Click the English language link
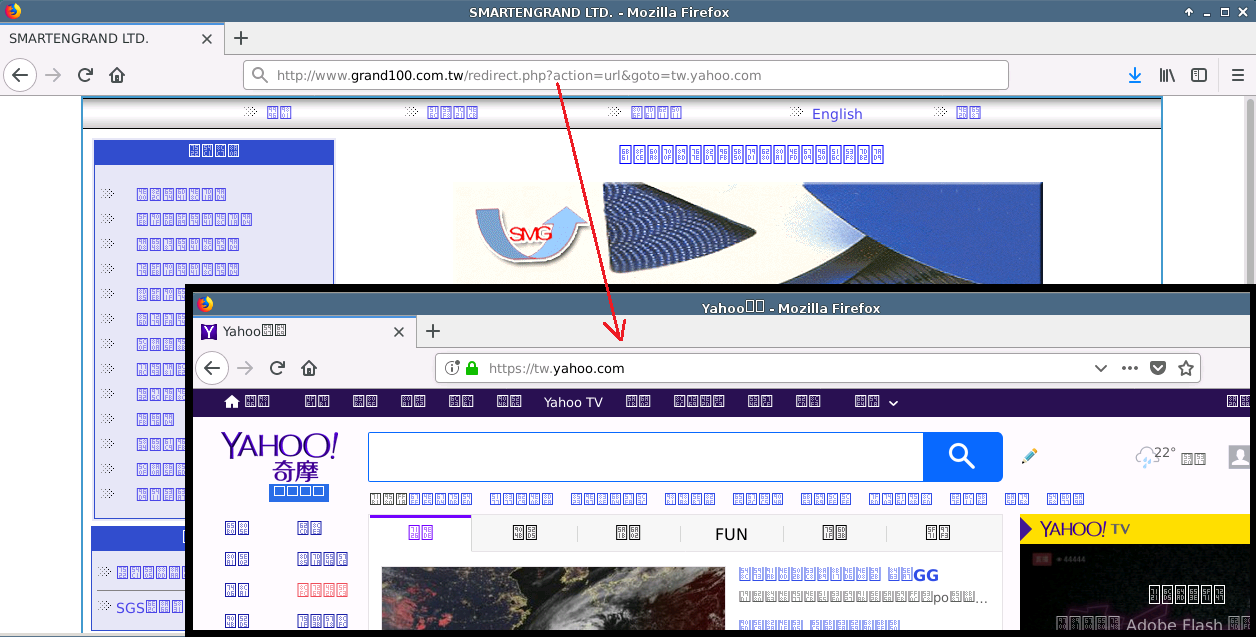Viewport: 1256px width, 637px height. [837, 114]
